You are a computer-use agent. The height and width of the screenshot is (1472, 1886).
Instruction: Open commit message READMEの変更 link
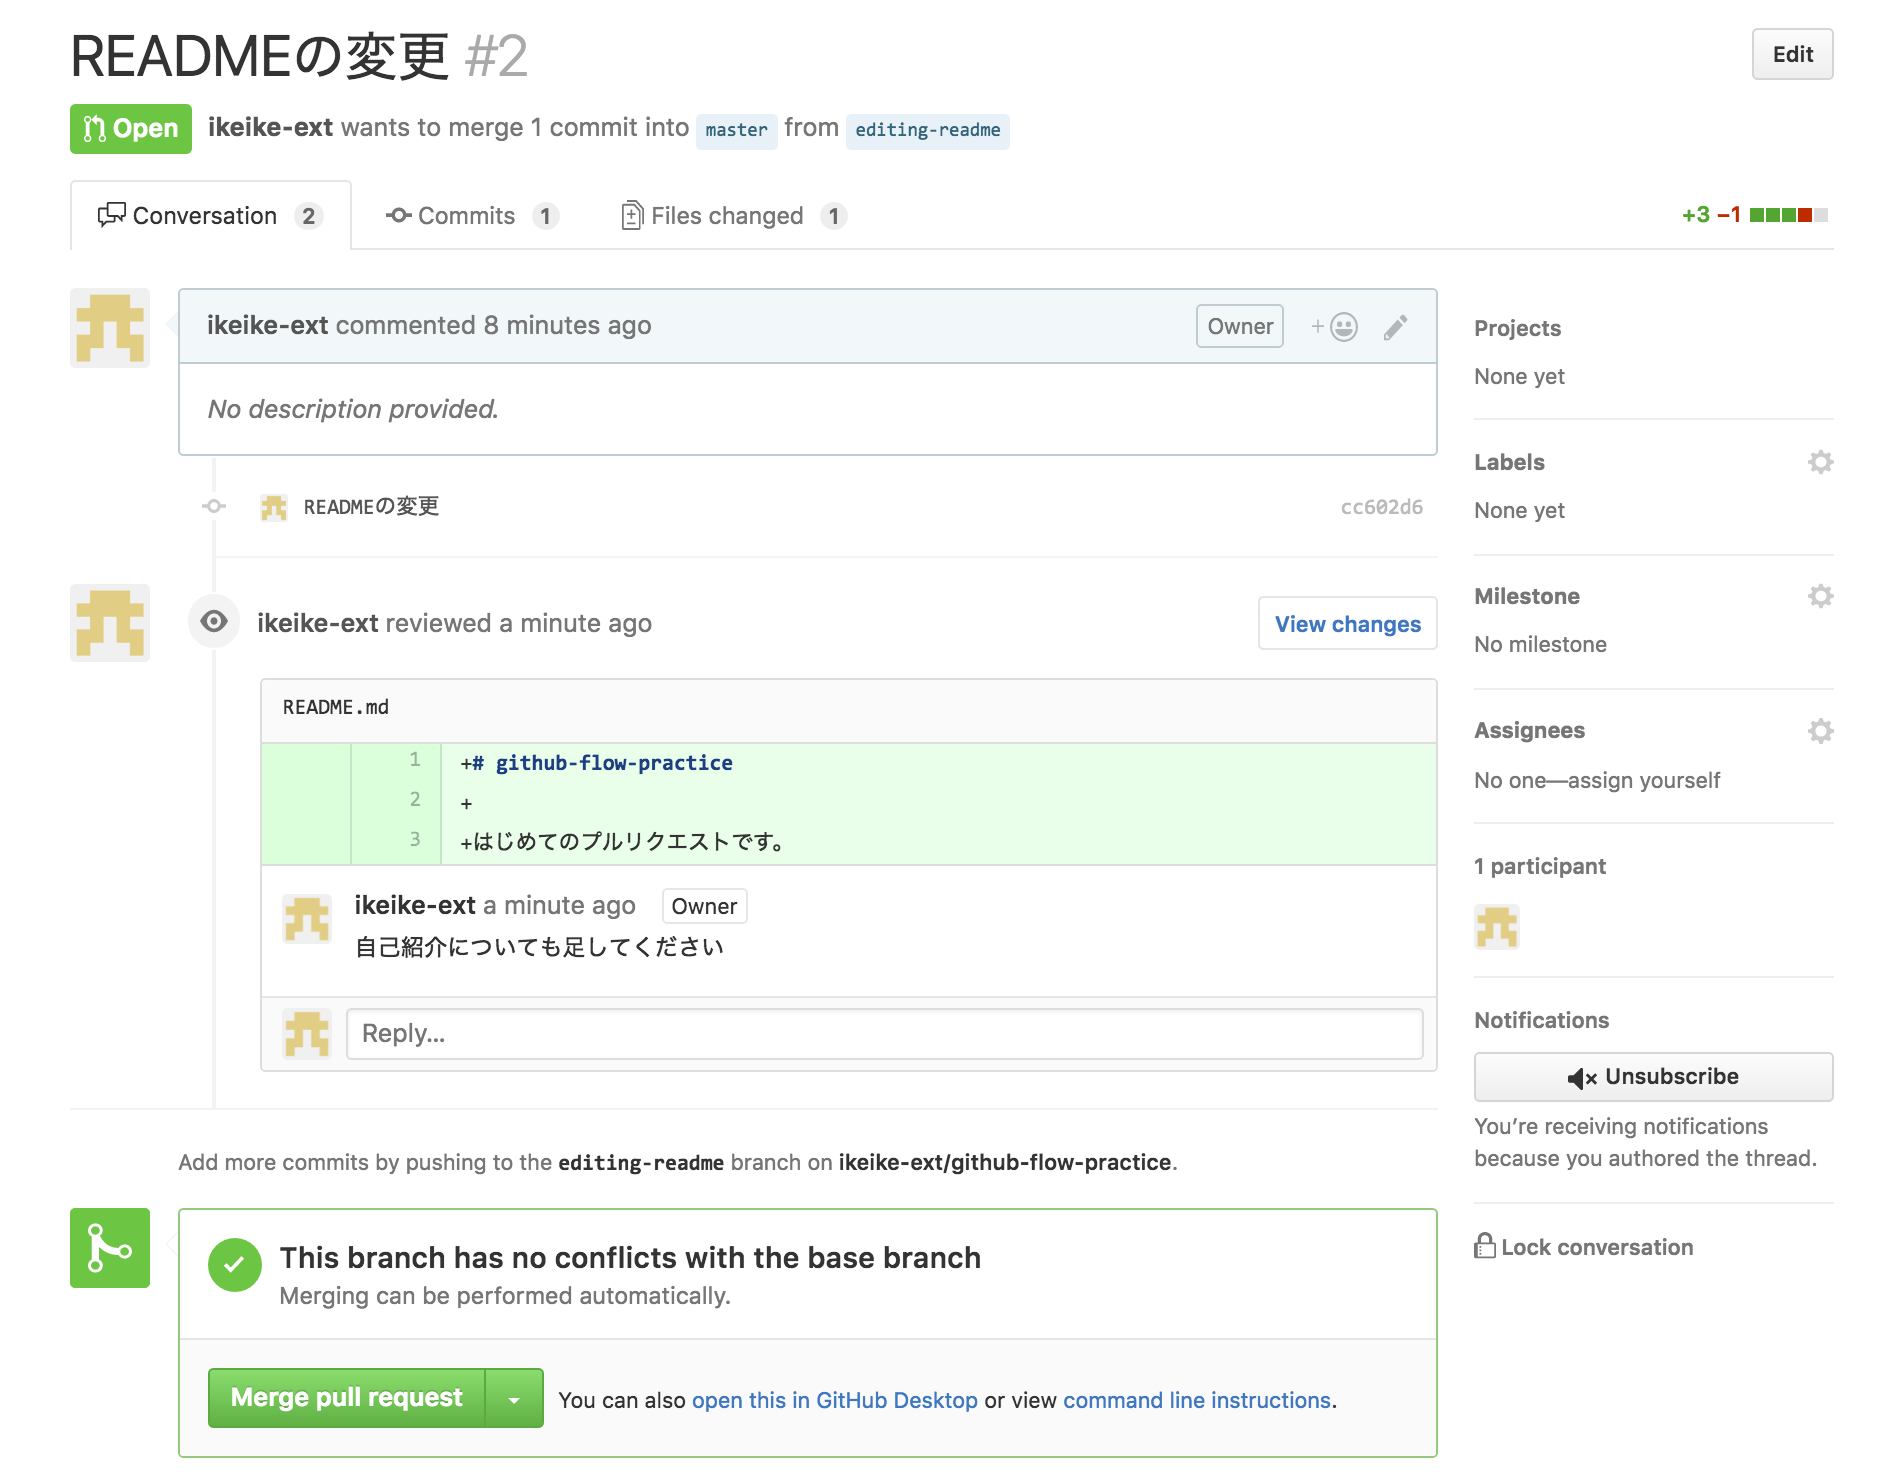(371, 507)
